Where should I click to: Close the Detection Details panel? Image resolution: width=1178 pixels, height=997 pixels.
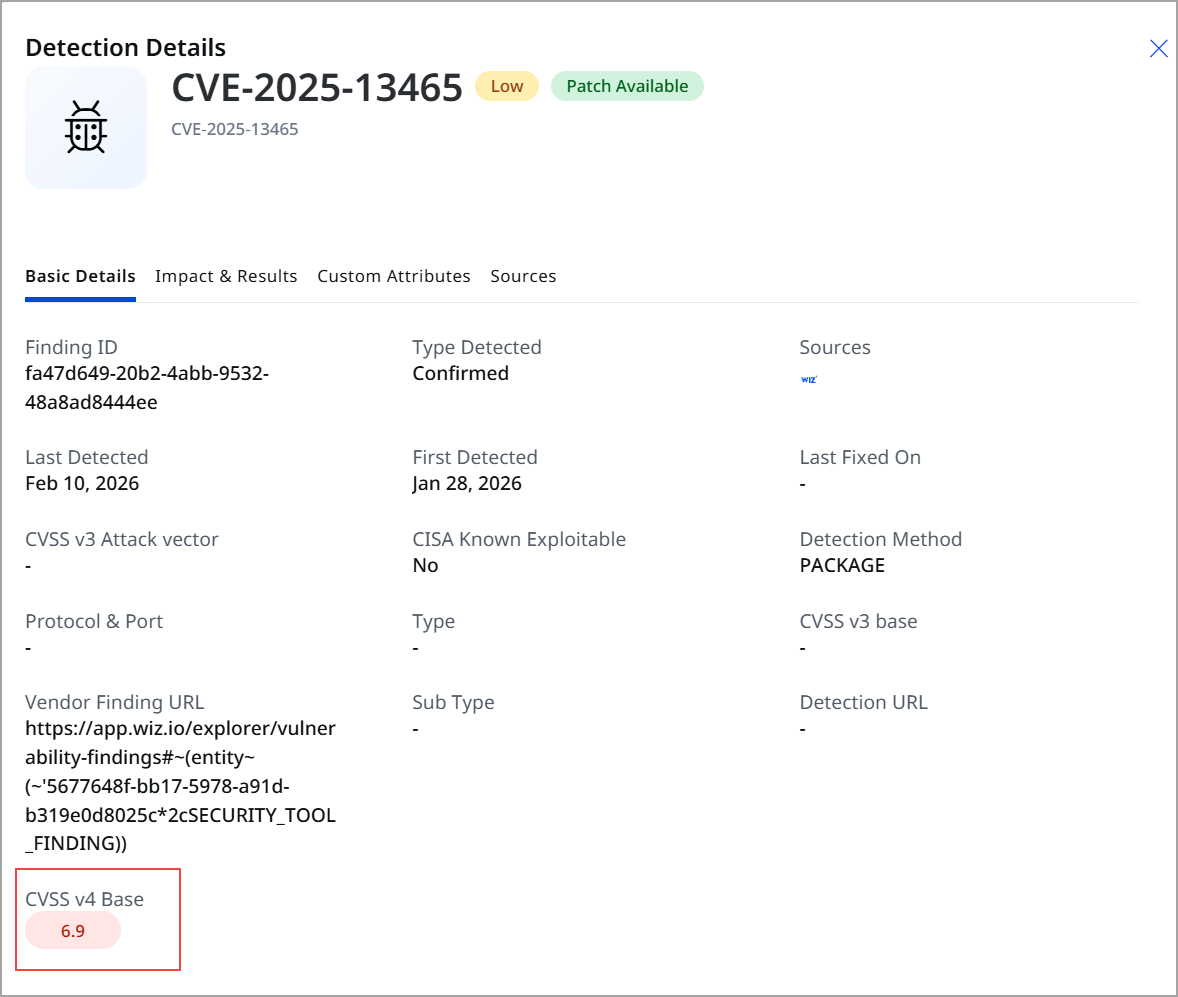(x=1158, y=48)
